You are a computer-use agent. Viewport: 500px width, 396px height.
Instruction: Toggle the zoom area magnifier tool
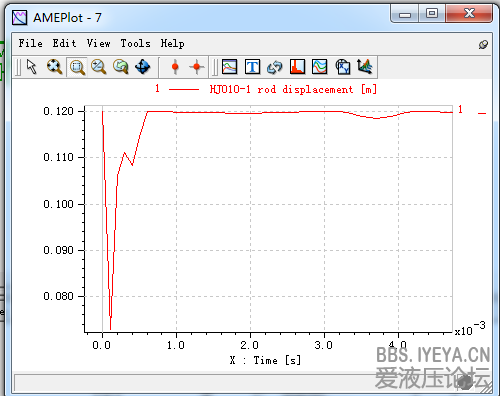click(x=77, y=67)
